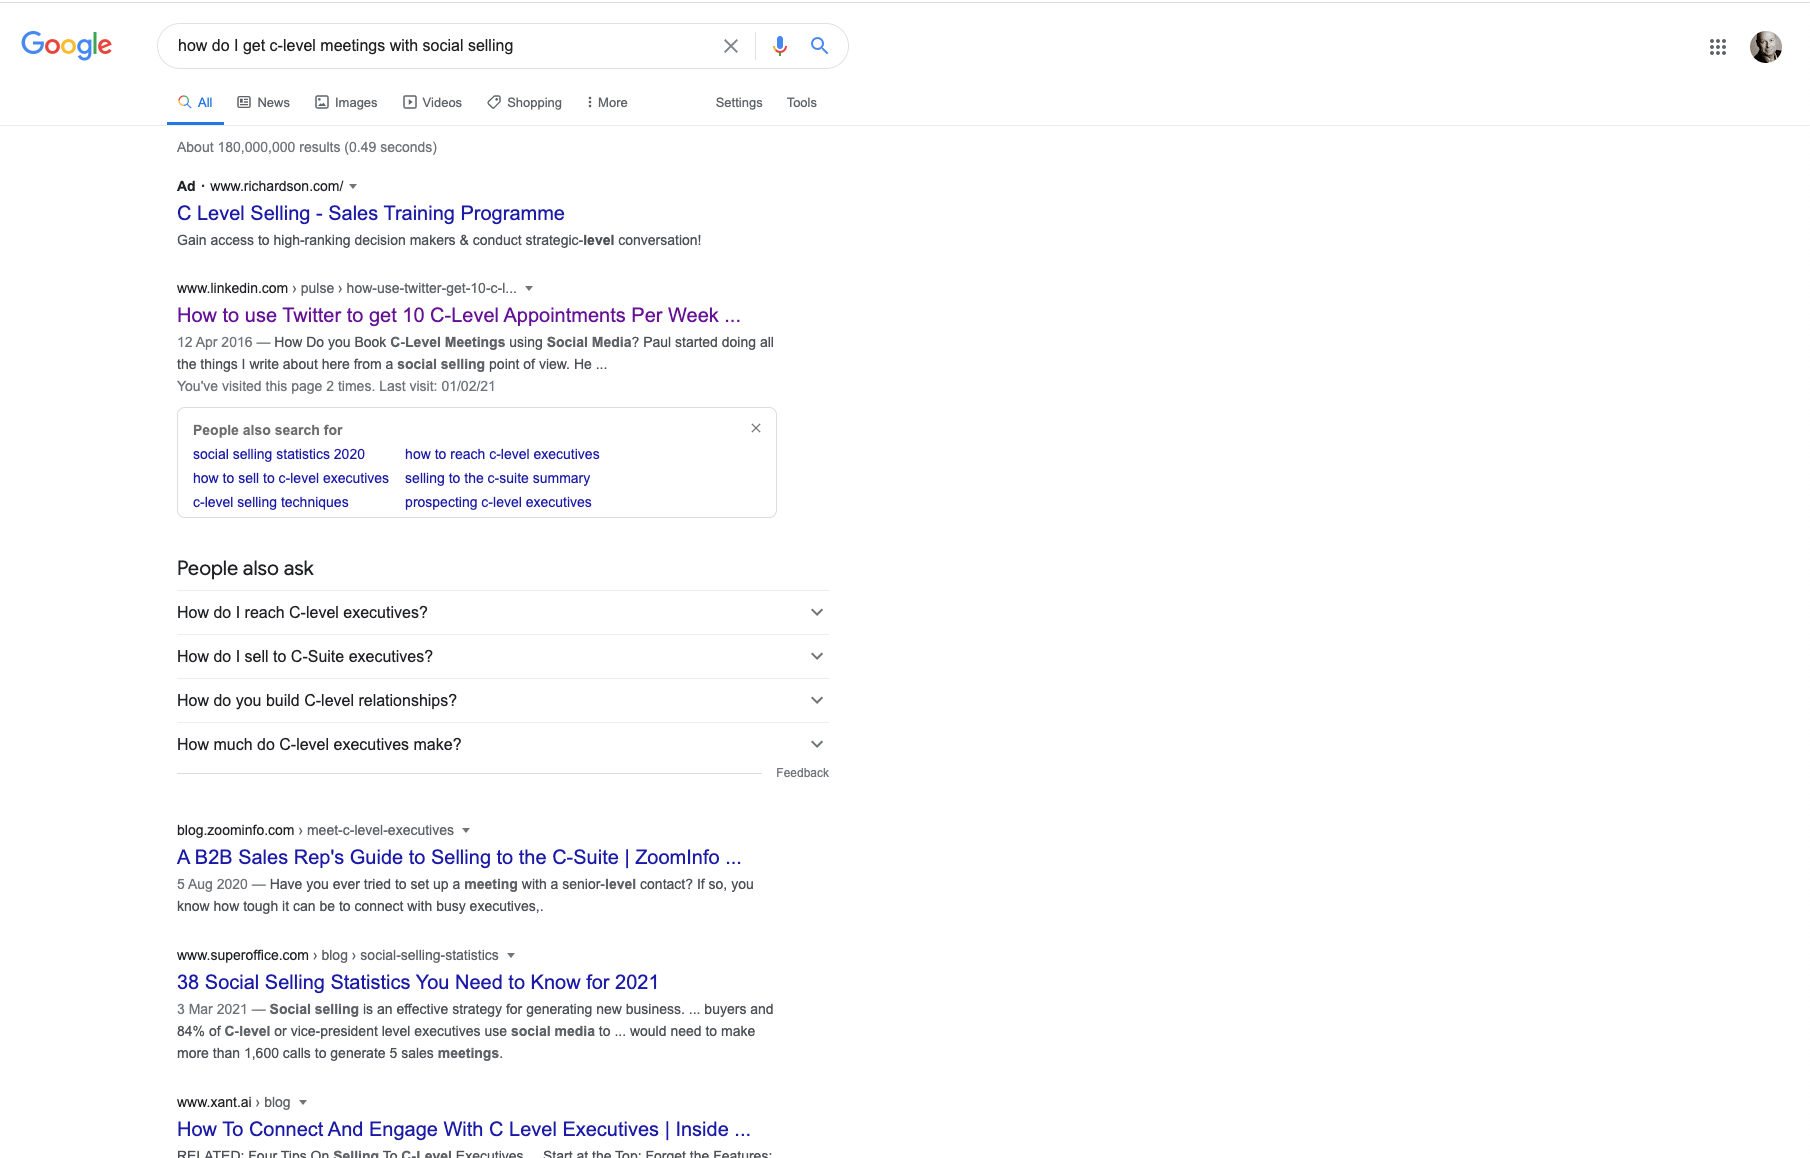This screenshot has width=1810, height=1158.
Task: Click 'c-level selling techniques' suggestion
Action: (271, 502)
